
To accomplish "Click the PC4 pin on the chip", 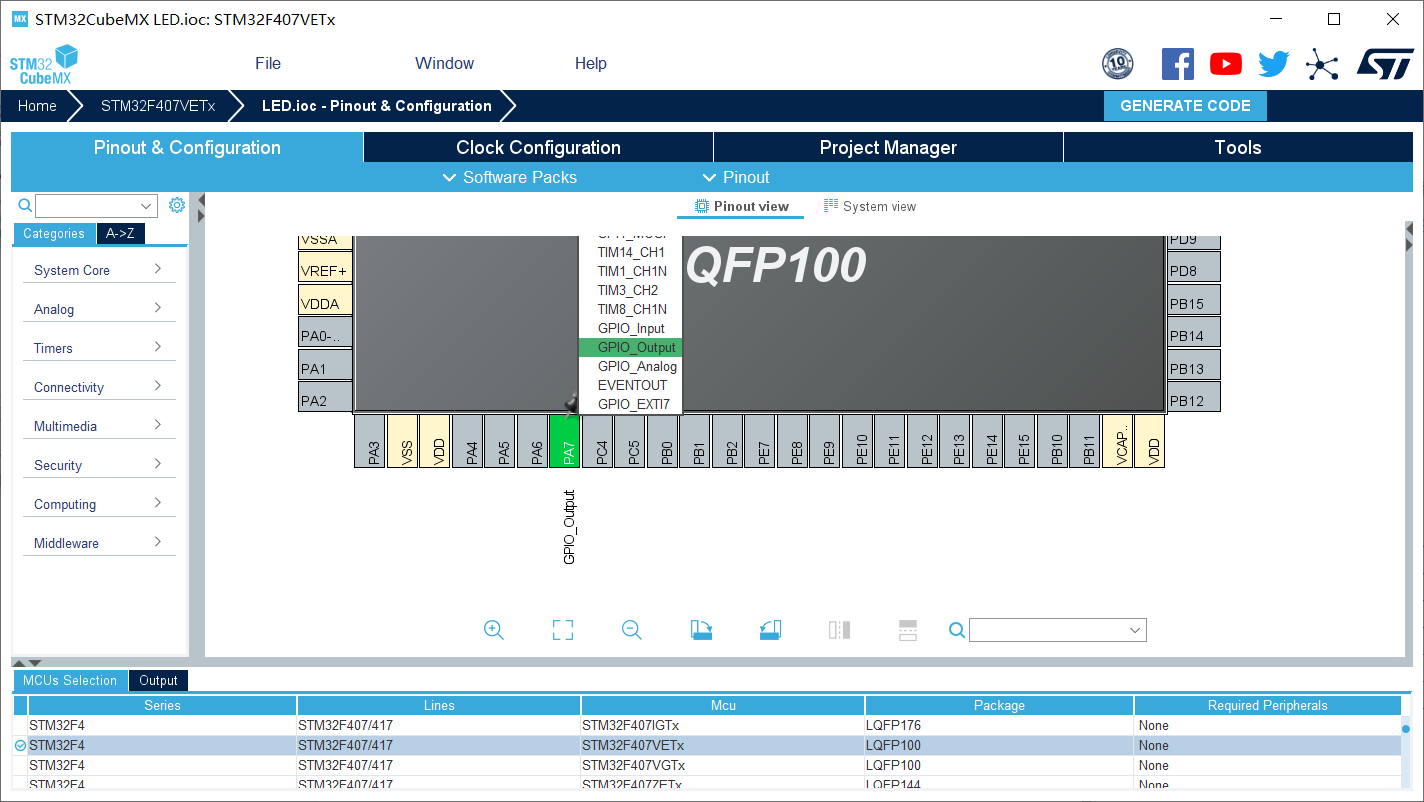I will [599, 441].
